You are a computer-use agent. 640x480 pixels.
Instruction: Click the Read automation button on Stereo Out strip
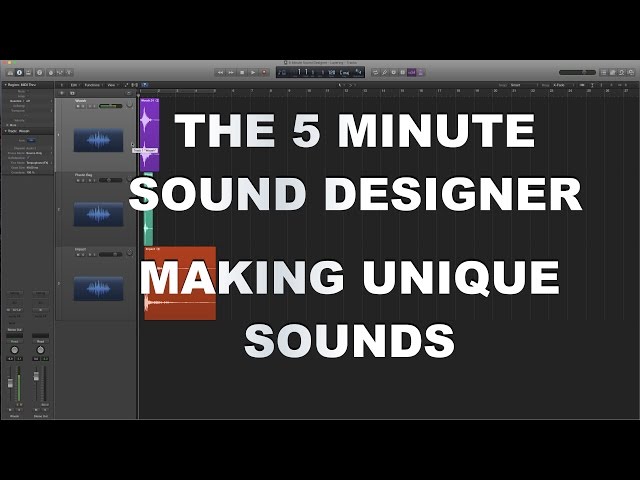click(40, 341)
